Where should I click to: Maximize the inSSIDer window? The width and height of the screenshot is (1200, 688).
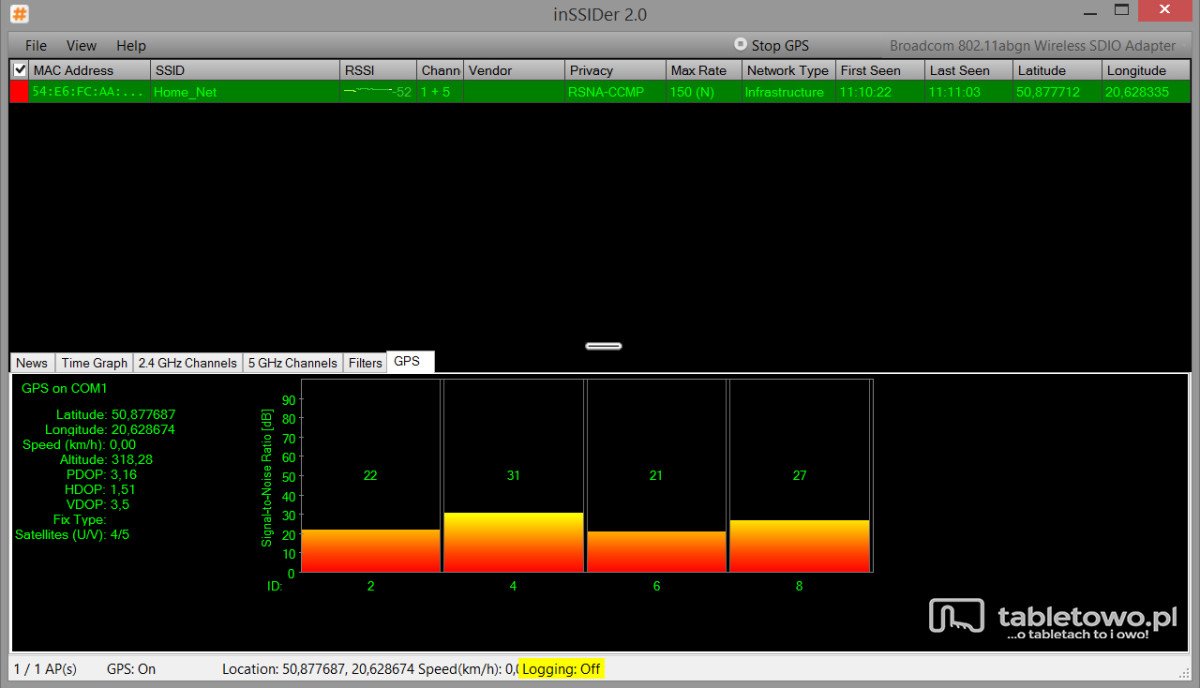coord(1122,10)
